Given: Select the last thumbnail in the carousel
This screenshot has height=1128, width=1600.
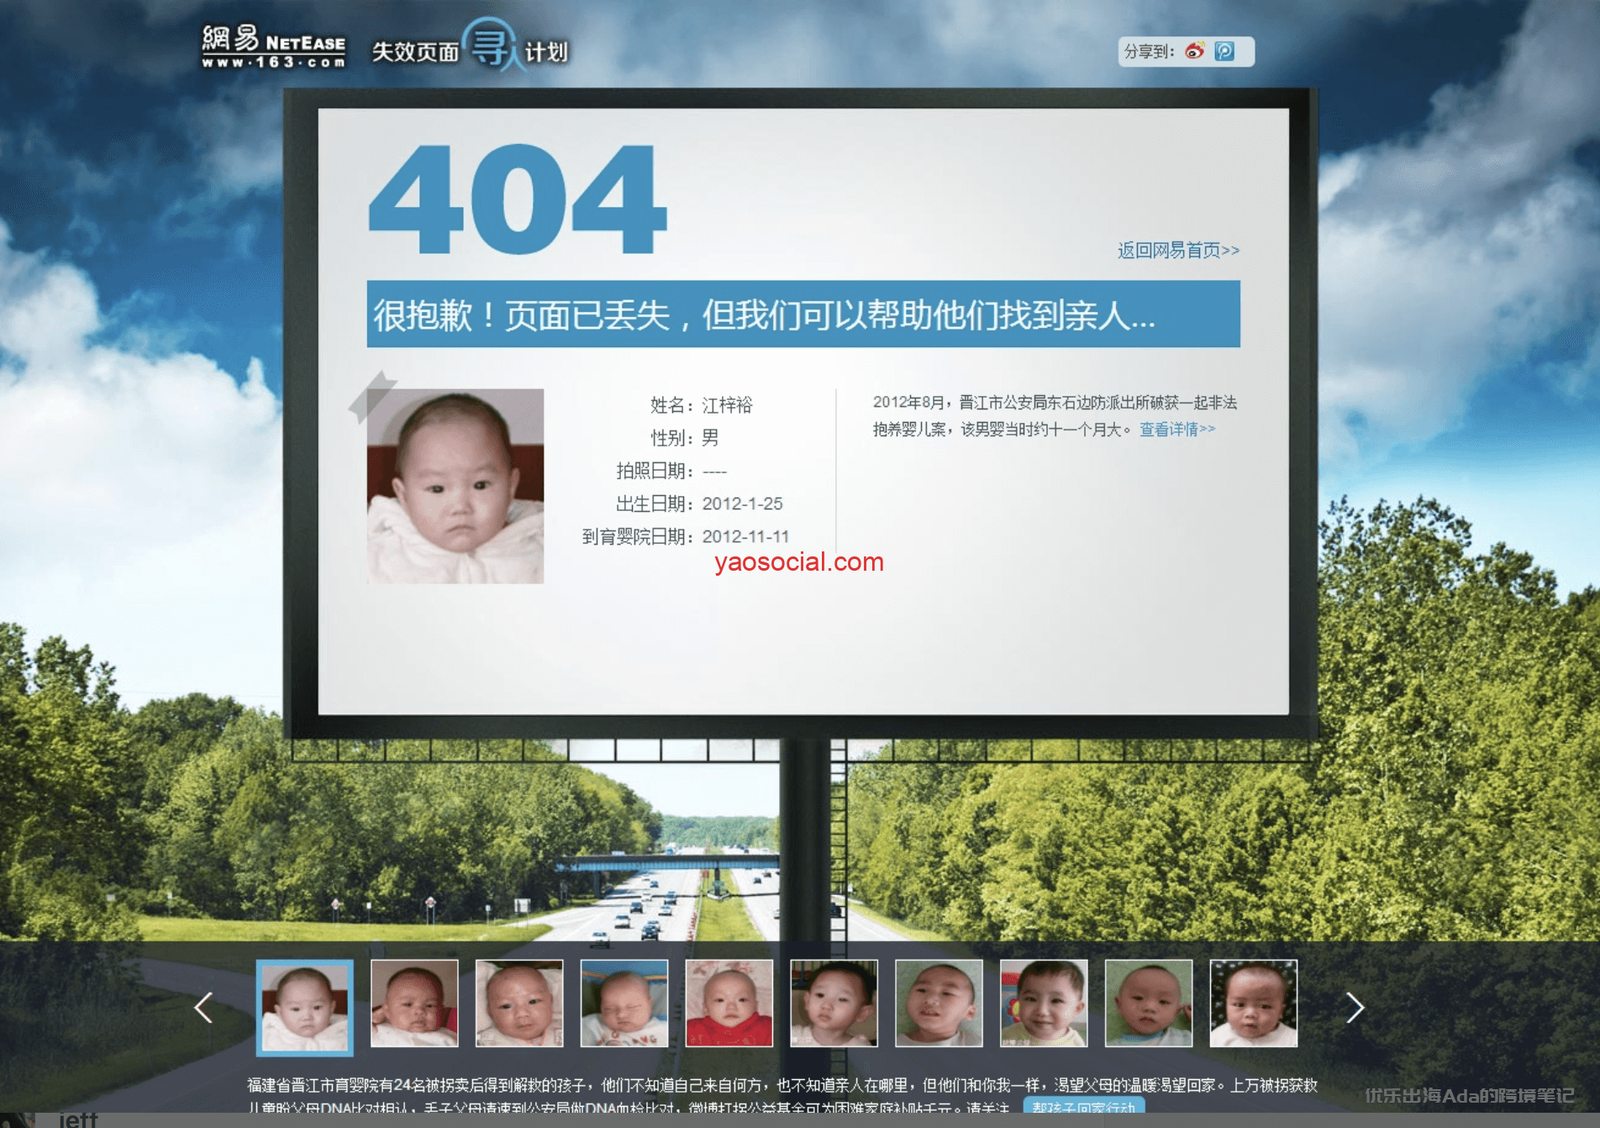Looking at the screenshot, I should 1253,1003.
